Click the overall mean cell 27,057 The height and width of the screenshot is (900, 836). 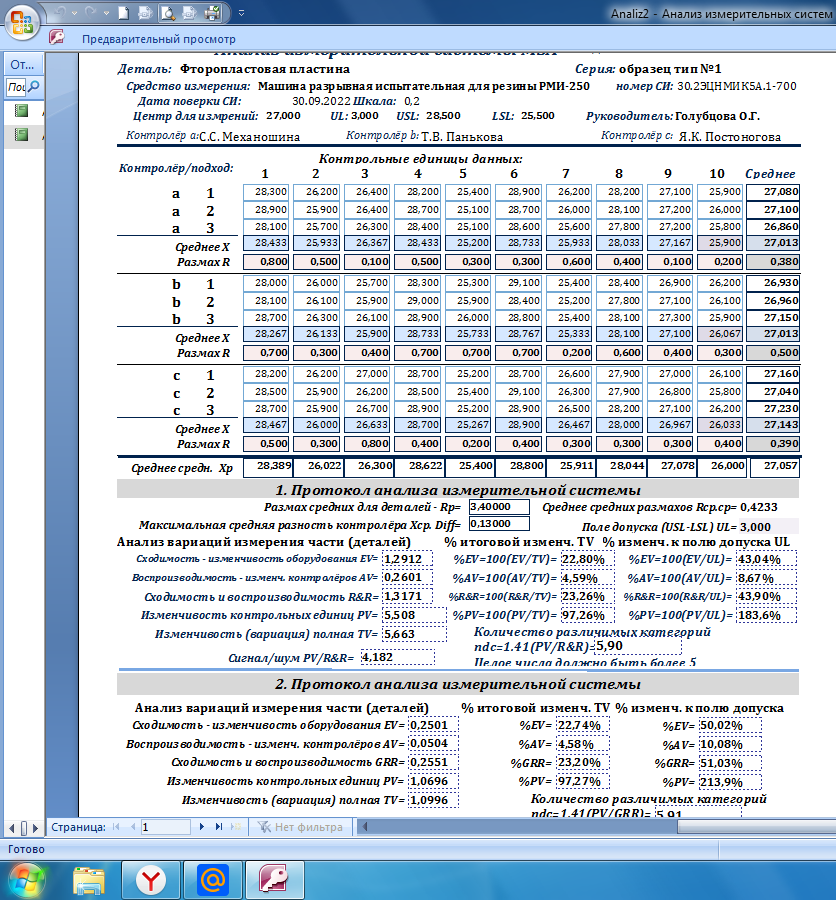coord(775,467)
